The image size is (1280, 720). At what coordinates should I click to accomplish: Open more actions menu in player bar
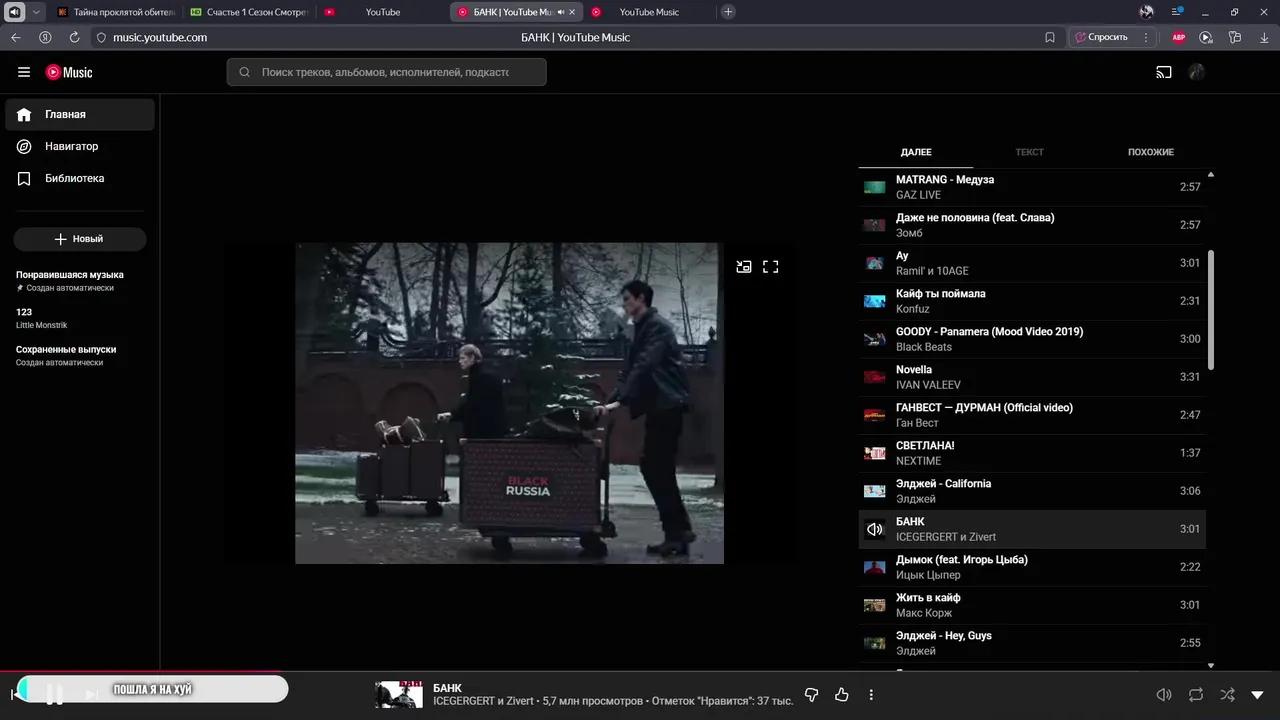click(x=871, y=694)
